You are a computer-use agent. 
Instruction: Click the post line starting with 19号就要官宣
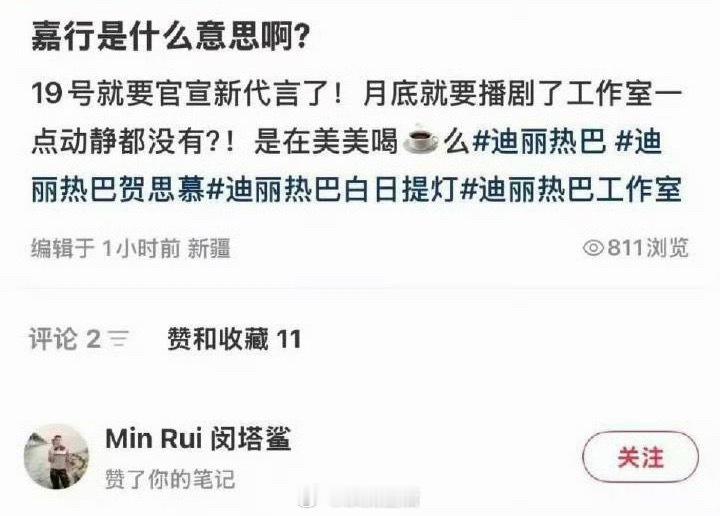(x=357, y=93)
